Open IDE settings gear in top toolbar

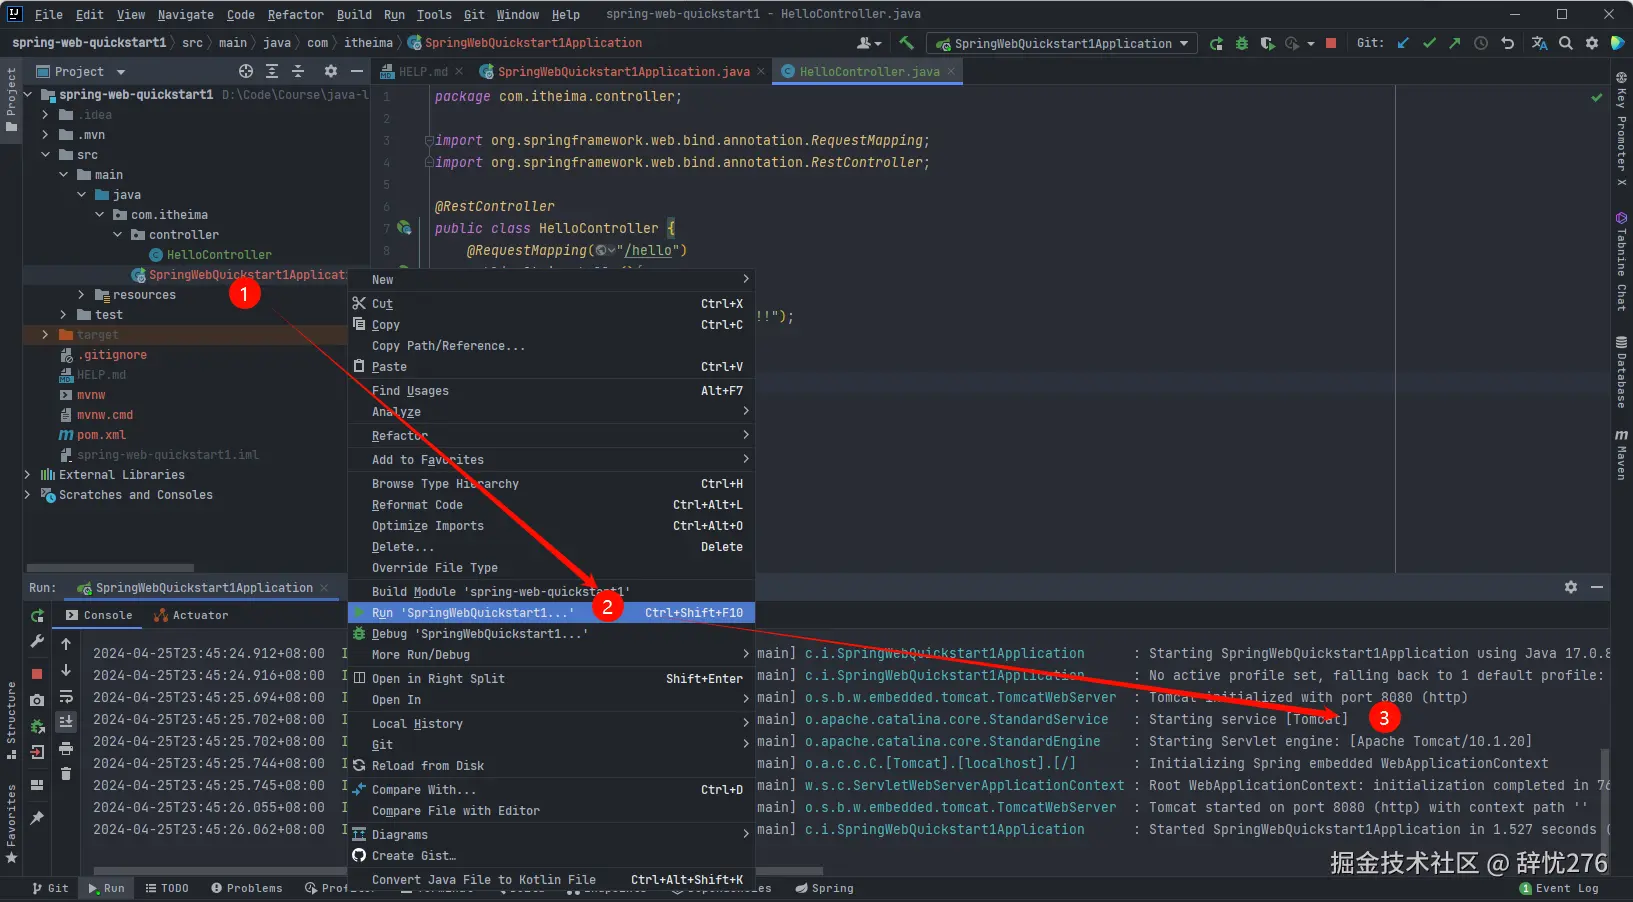1592,43
